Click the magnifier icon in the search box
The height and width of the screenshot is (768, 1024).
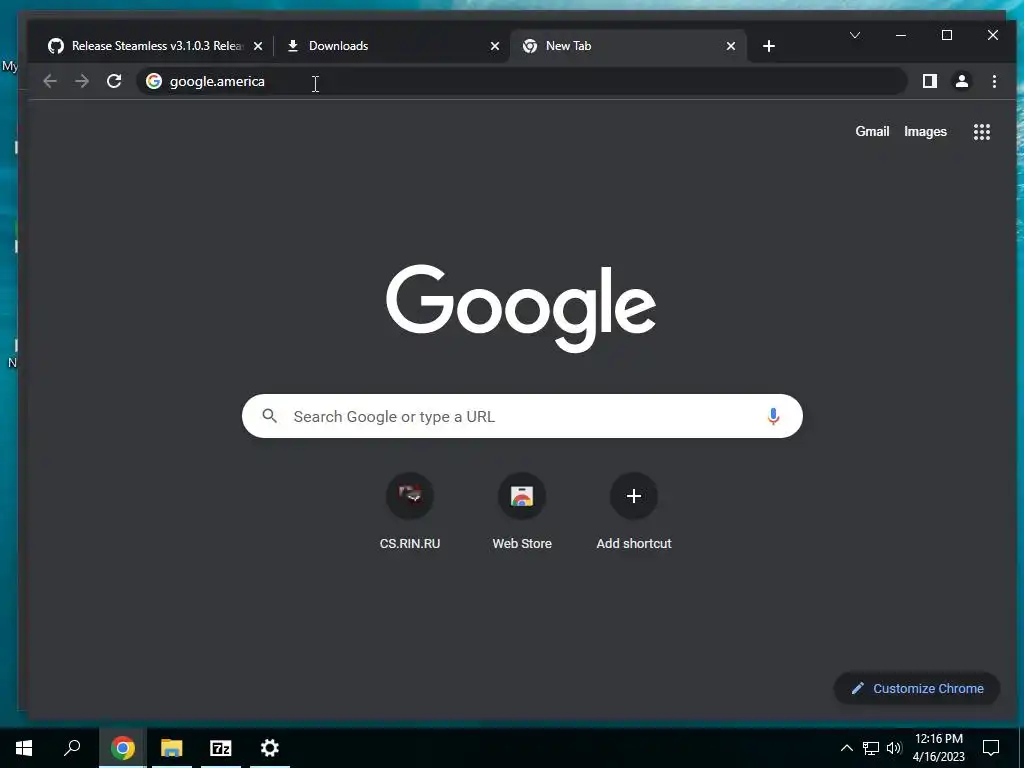270,416
